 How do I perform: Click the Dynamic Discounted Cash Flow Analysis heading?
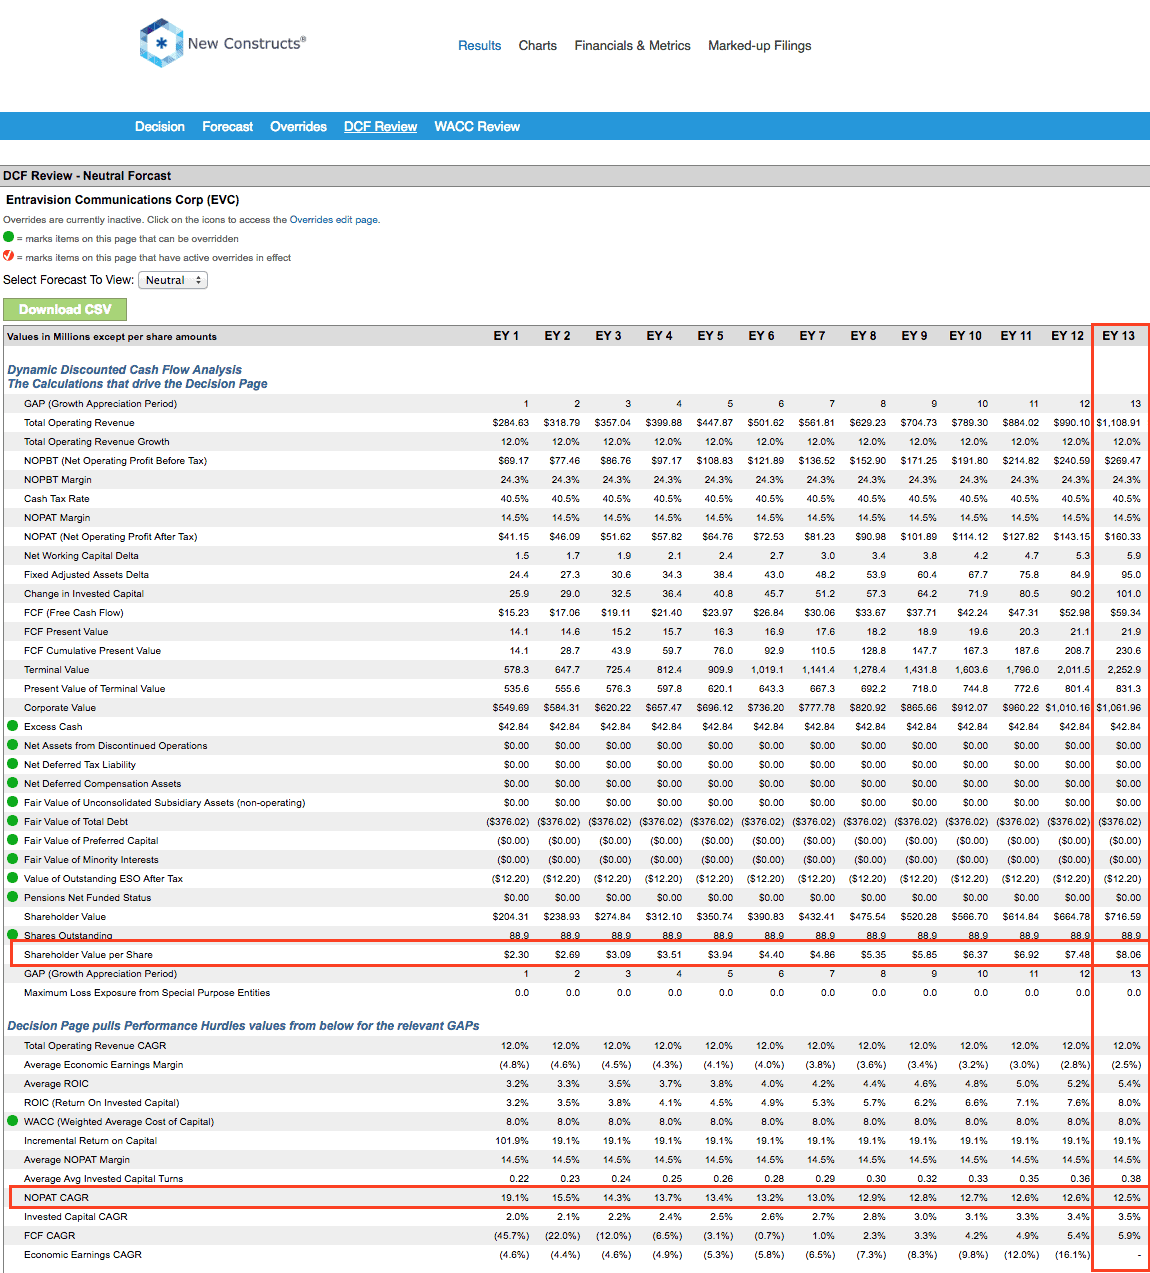[125, 370]
